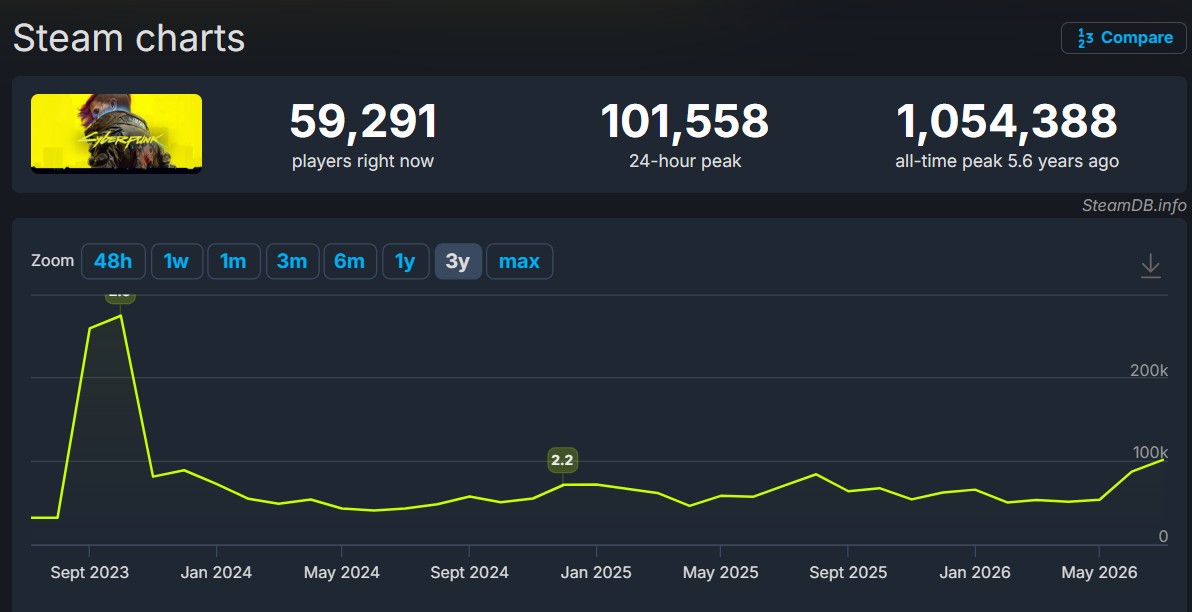This screenshot has height=612, width=1192.
Task: Select the 3y zoom range
Action: (458, 262)
